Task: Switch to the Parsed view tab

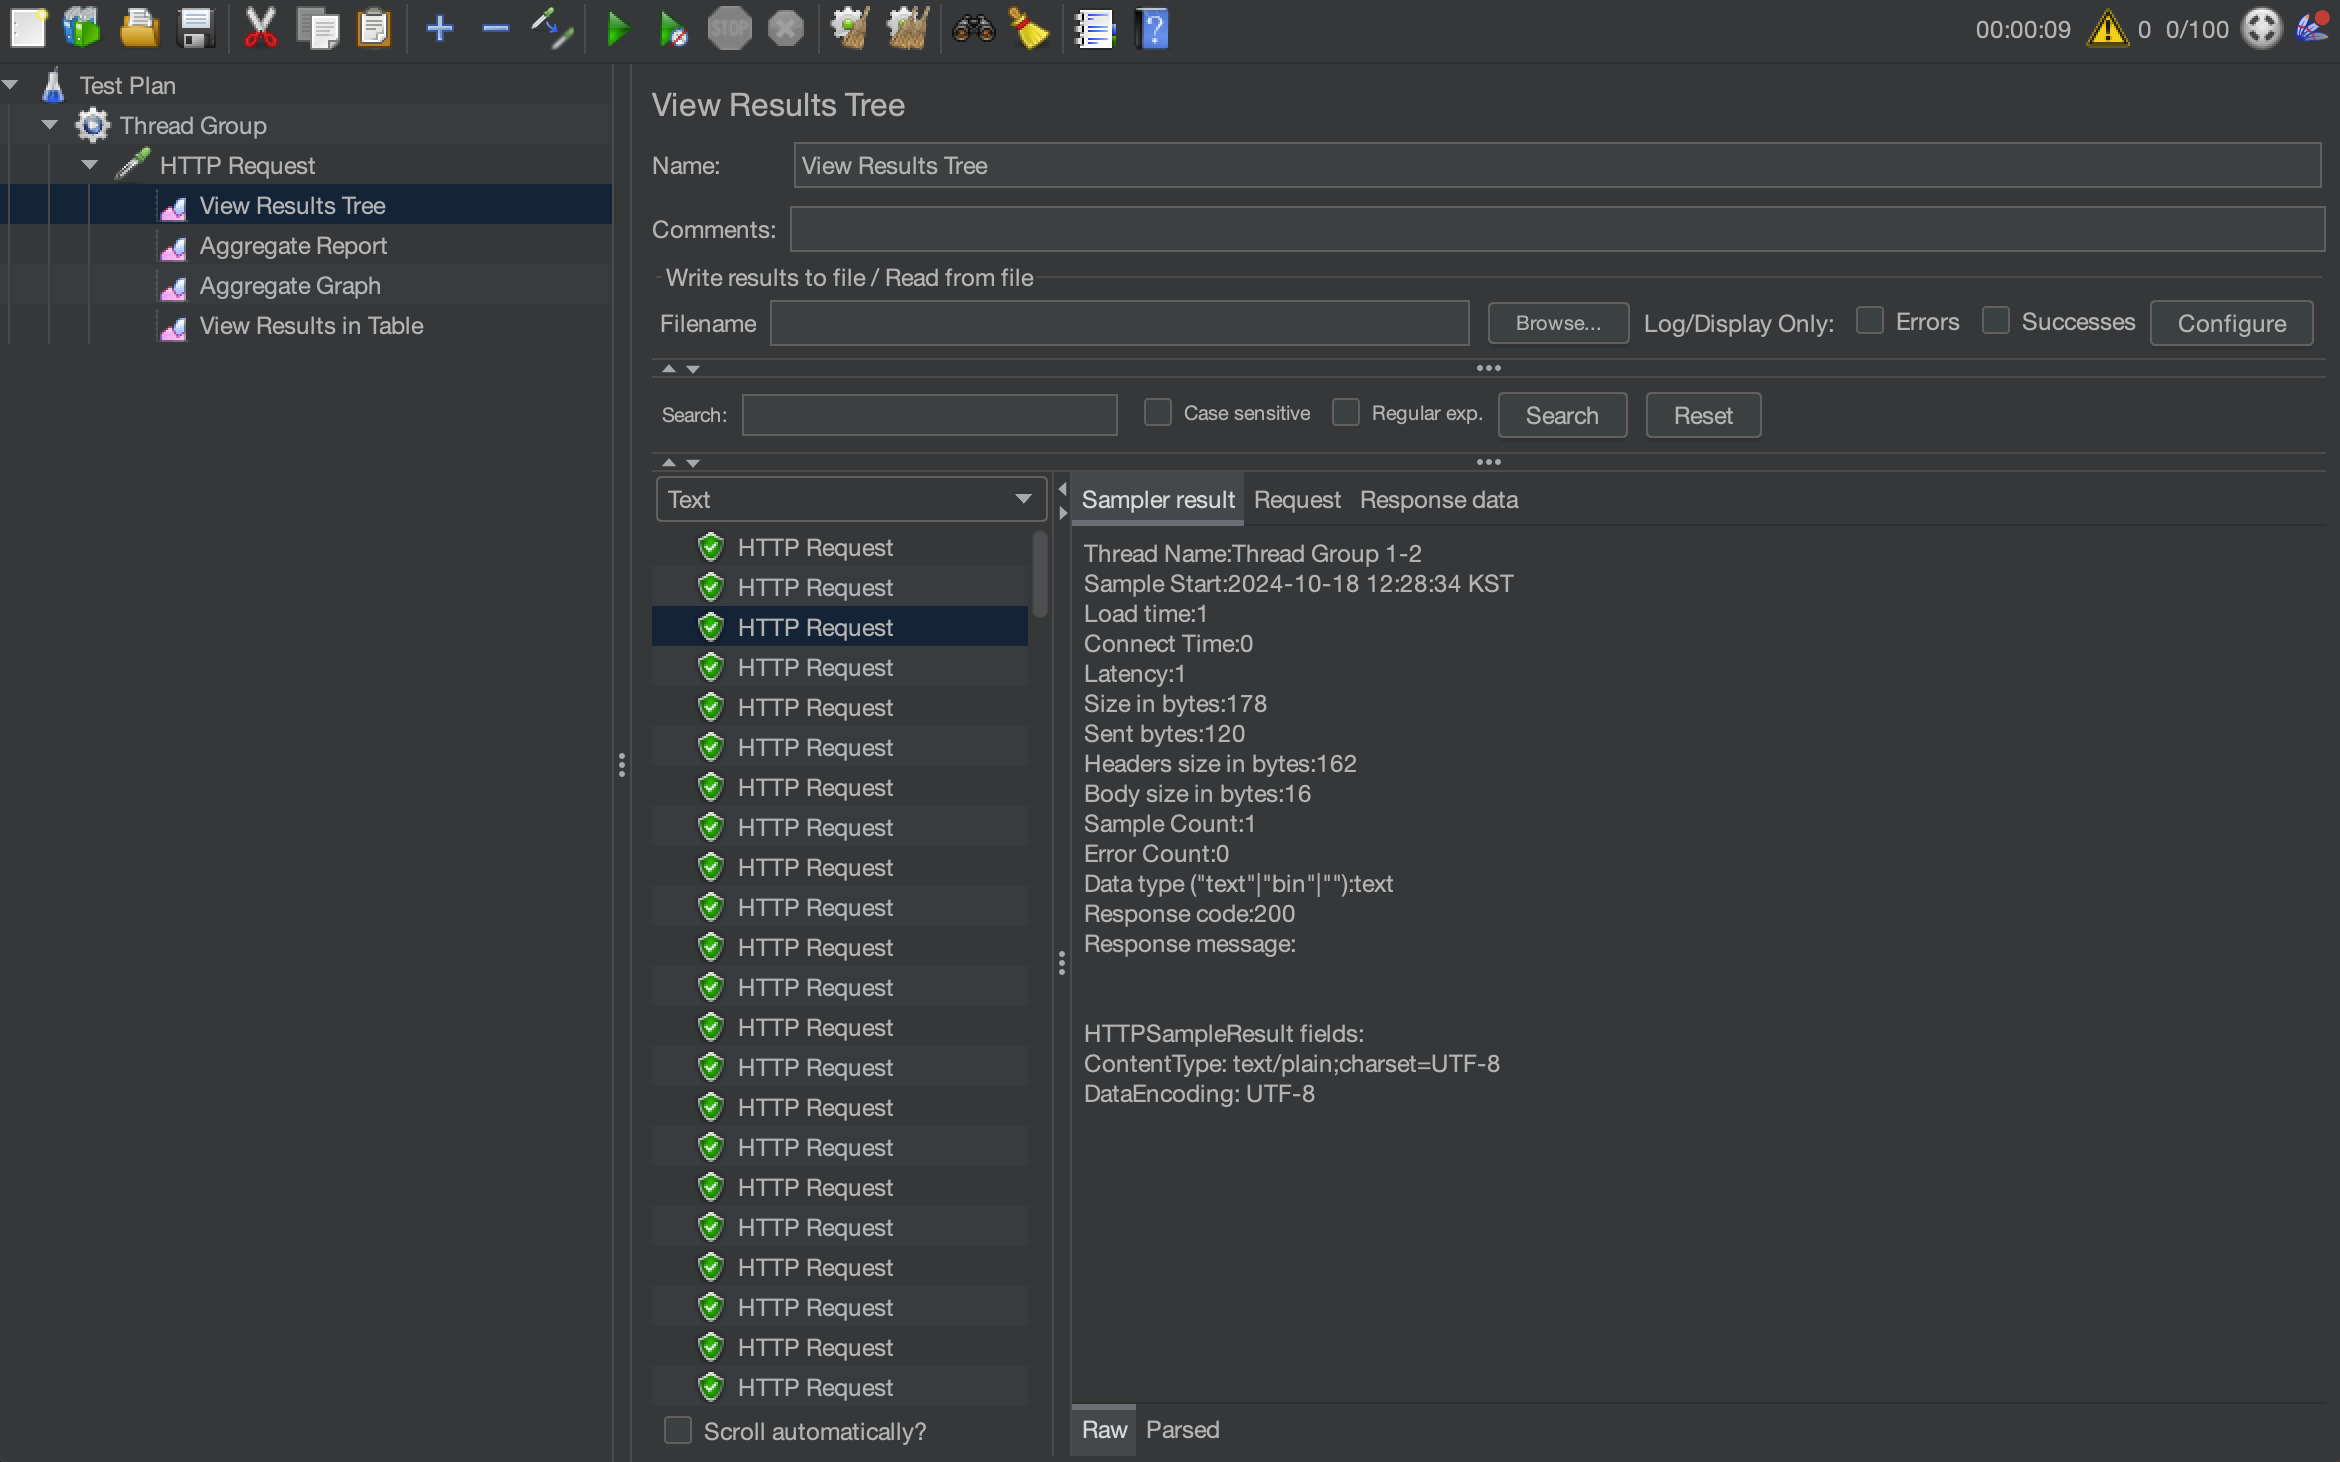Action: [1182, 1429]
